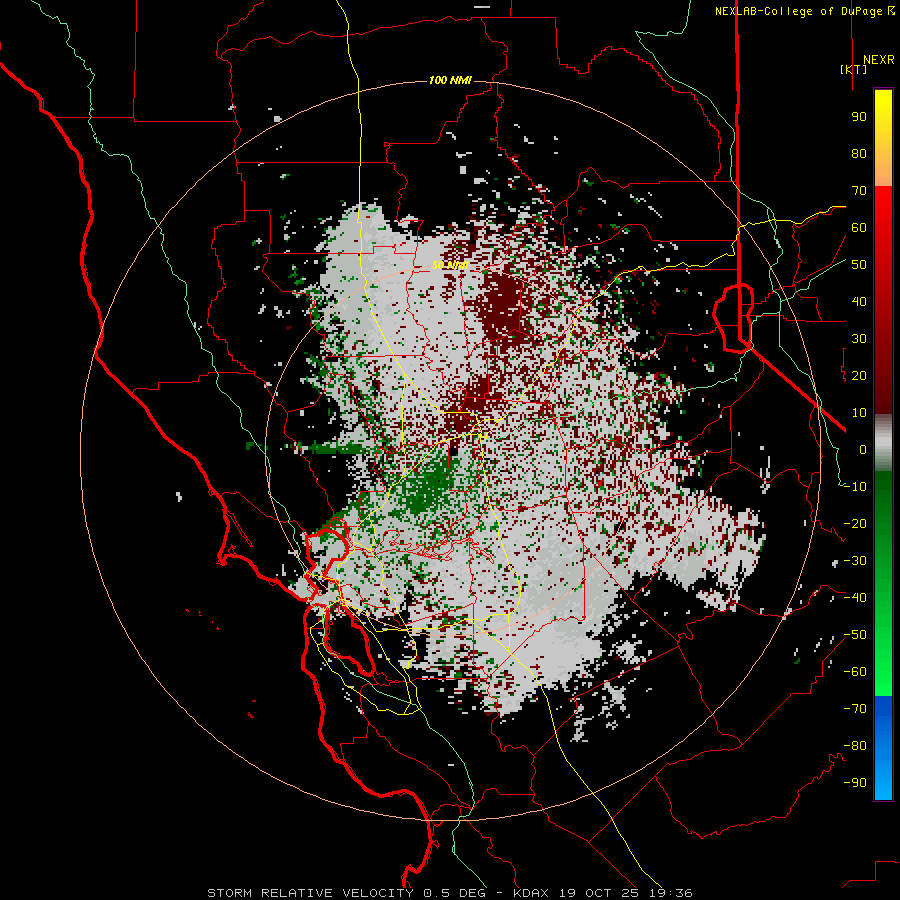Pick the blue color bar segment at the bottom
Image resolution: width=900 pixels, height=900 pixels.
pos(883,748)
